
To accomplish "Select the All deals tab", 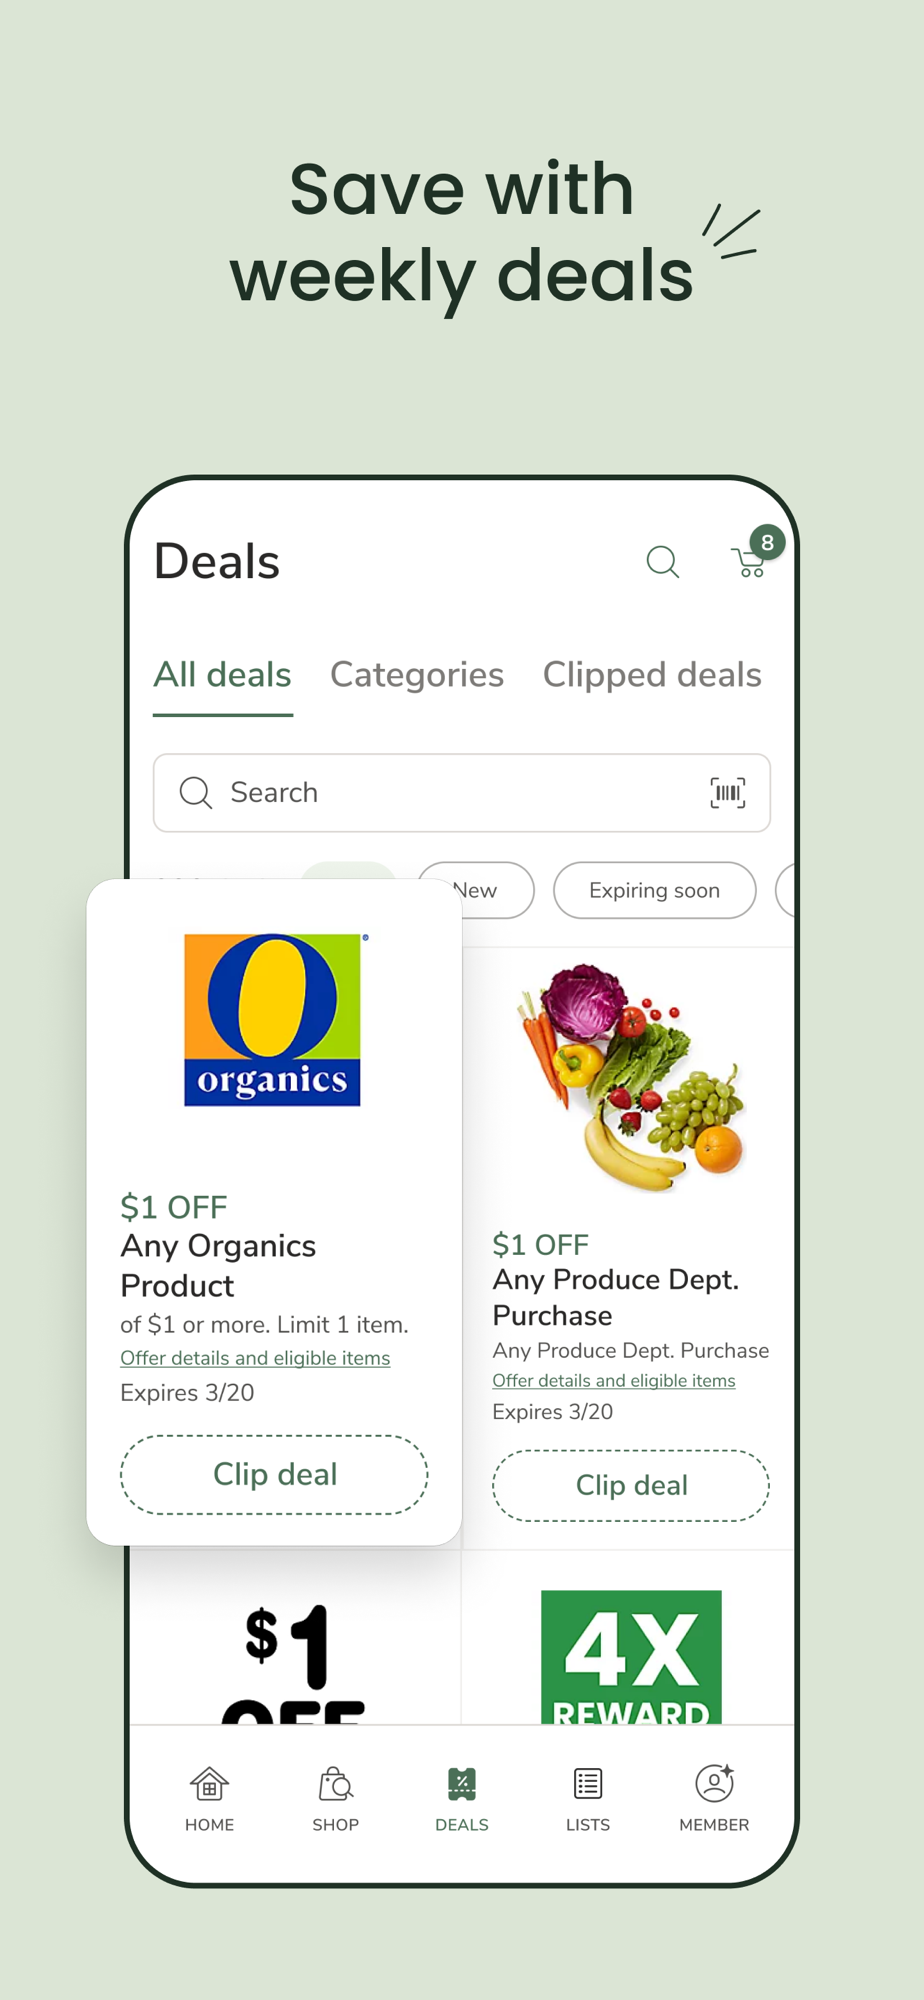I will pos(222,675).
